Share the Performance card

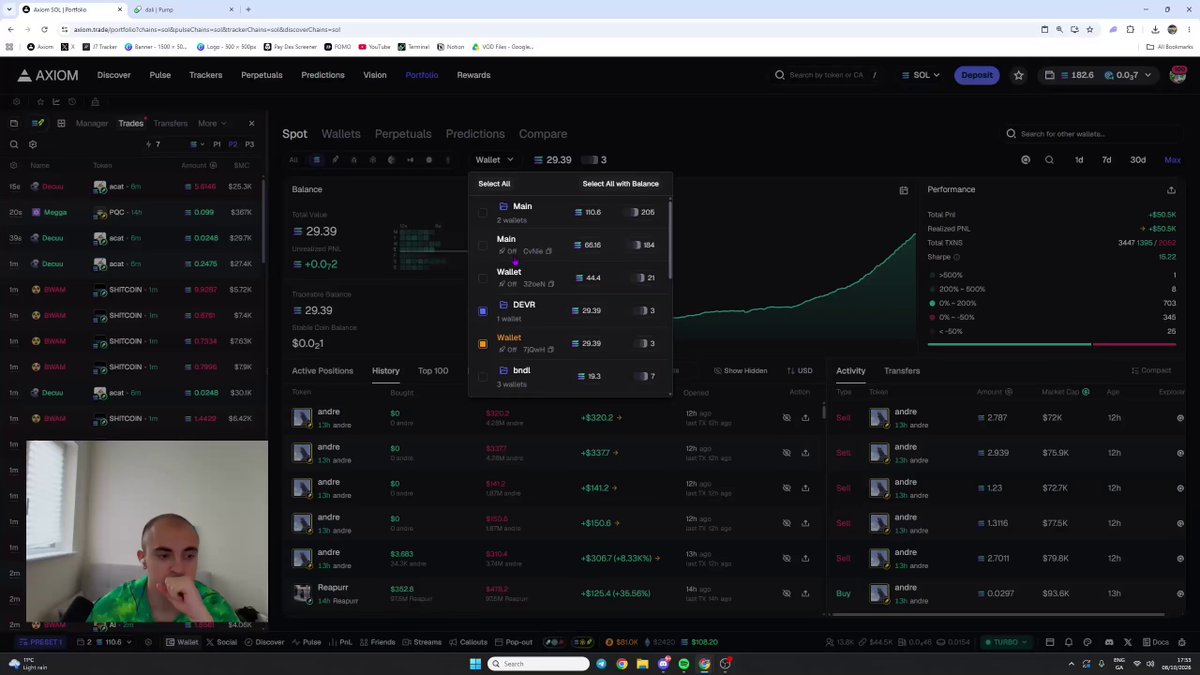1171,190
